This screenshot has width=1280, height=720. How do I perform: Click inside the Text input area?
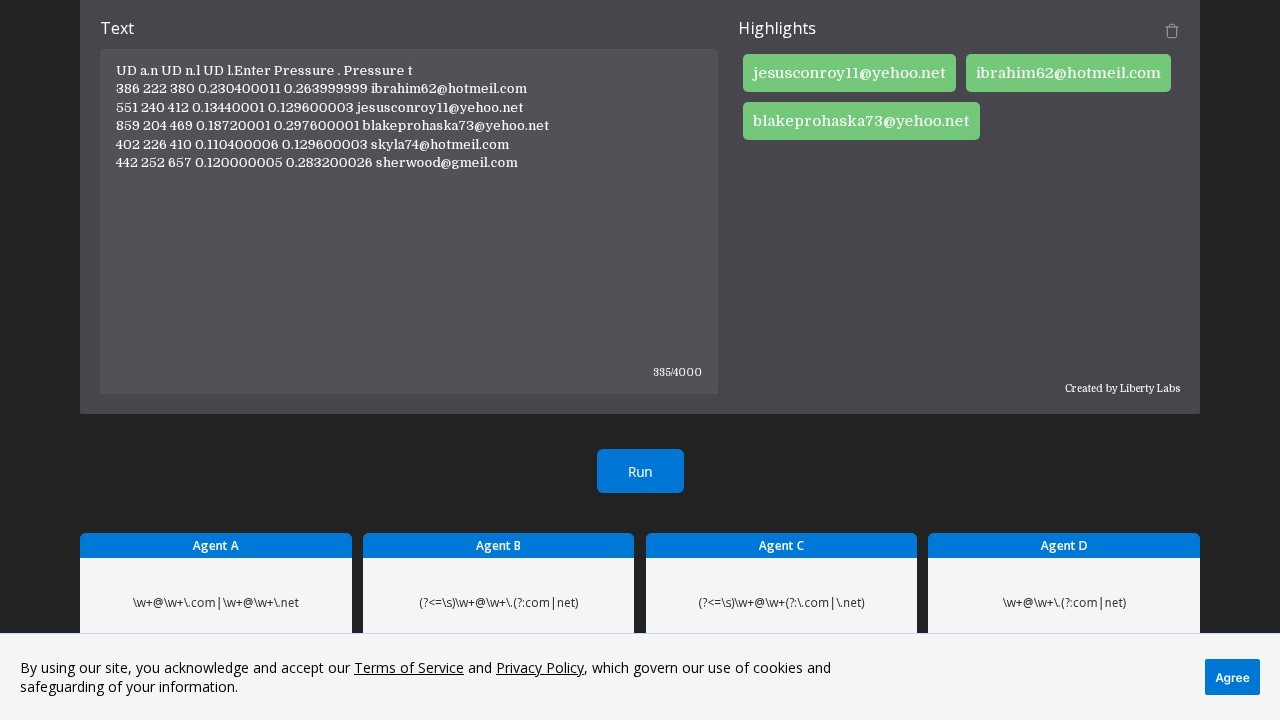408,270
